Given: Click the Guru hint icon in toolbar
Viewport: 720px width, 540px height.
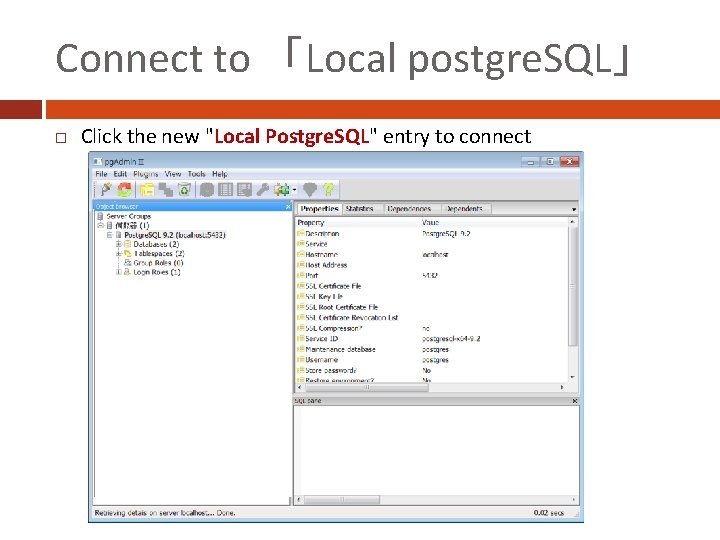Looking at the screenshot, I should click(310, 190).
